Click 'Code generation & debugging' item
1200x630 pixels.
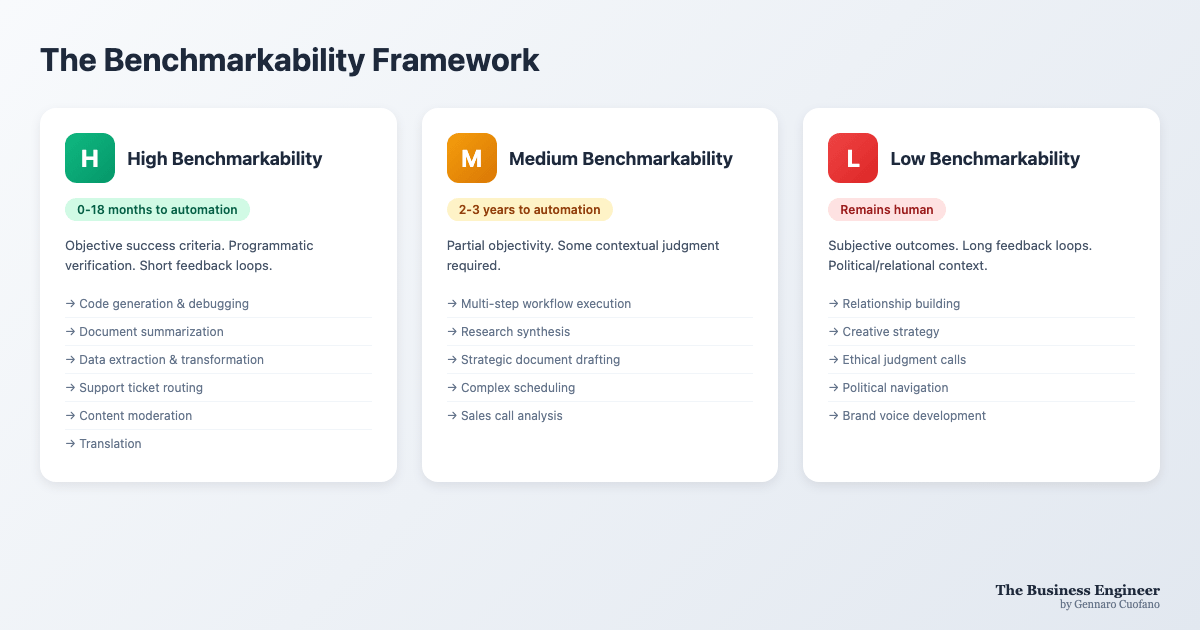click(x=218, y=304)
